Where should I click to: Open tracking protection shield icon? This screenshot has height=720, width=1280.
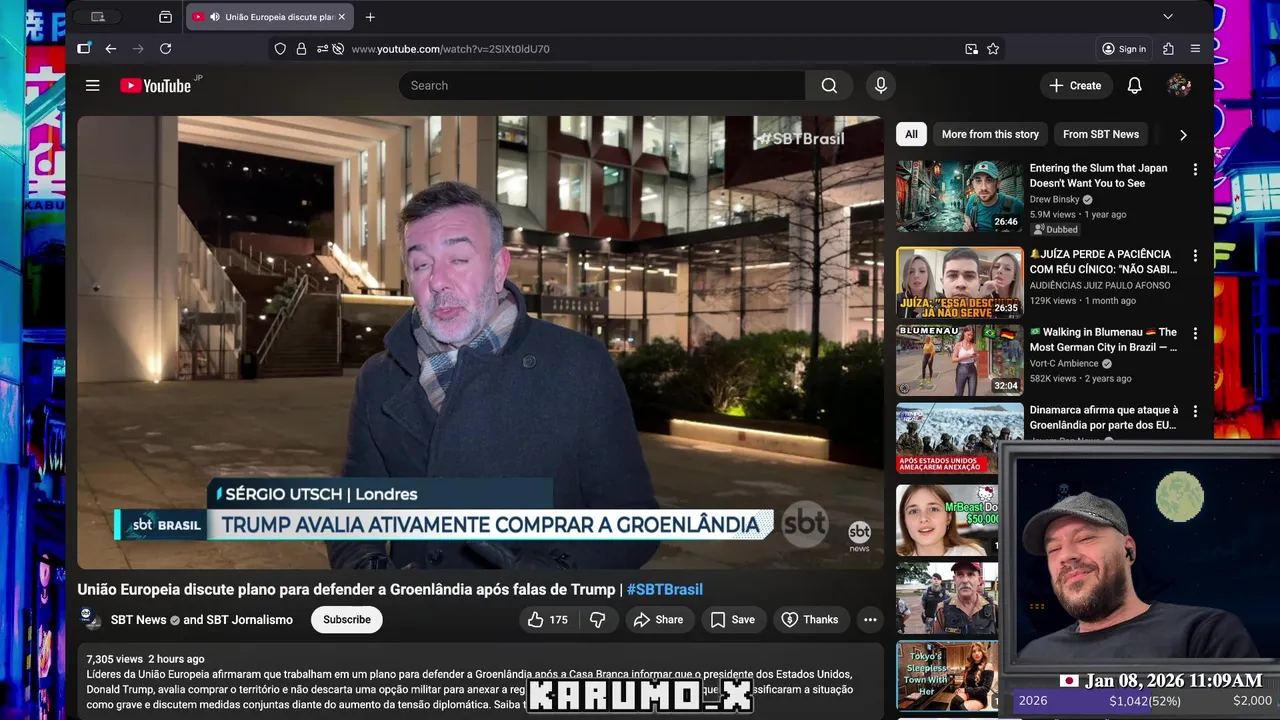tap(280, 49)
